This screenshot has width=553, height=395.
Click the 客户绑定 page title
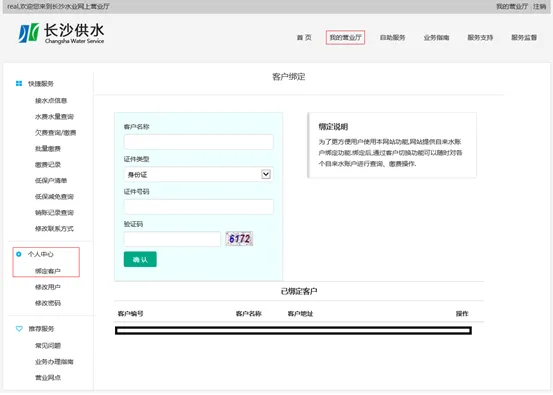(x=289, y=77)
